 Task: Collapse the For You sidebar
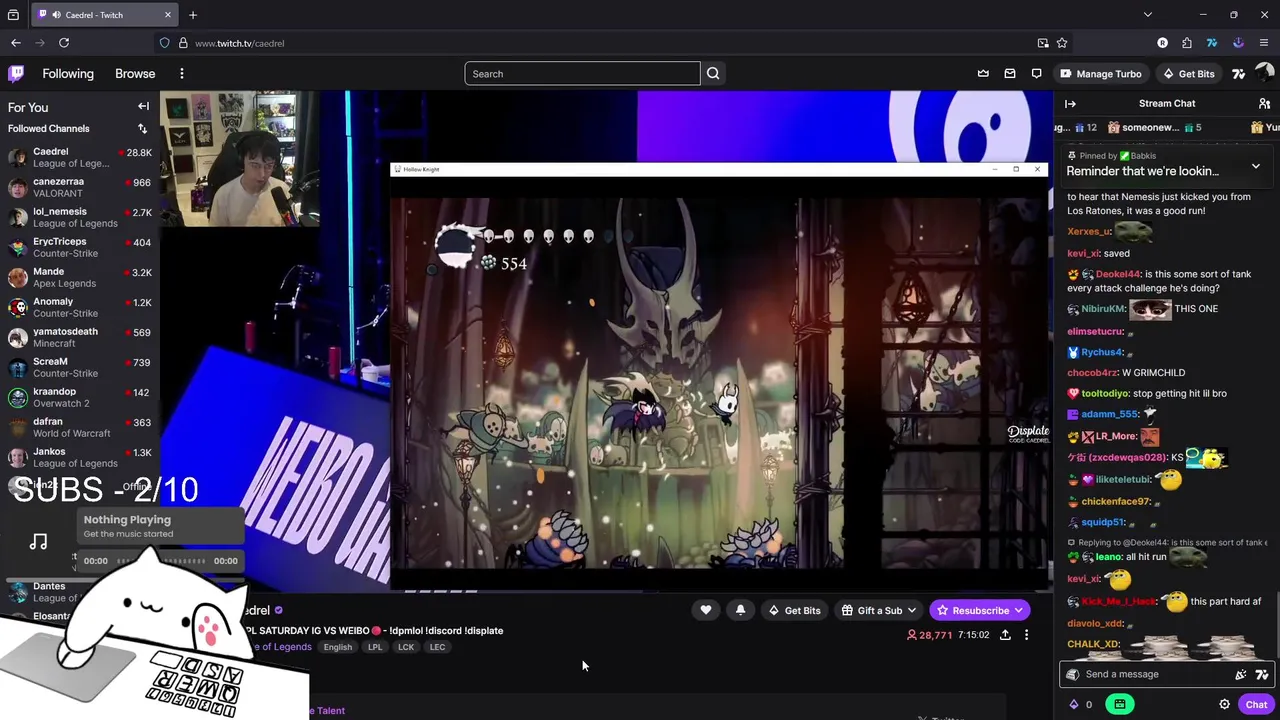143,106
